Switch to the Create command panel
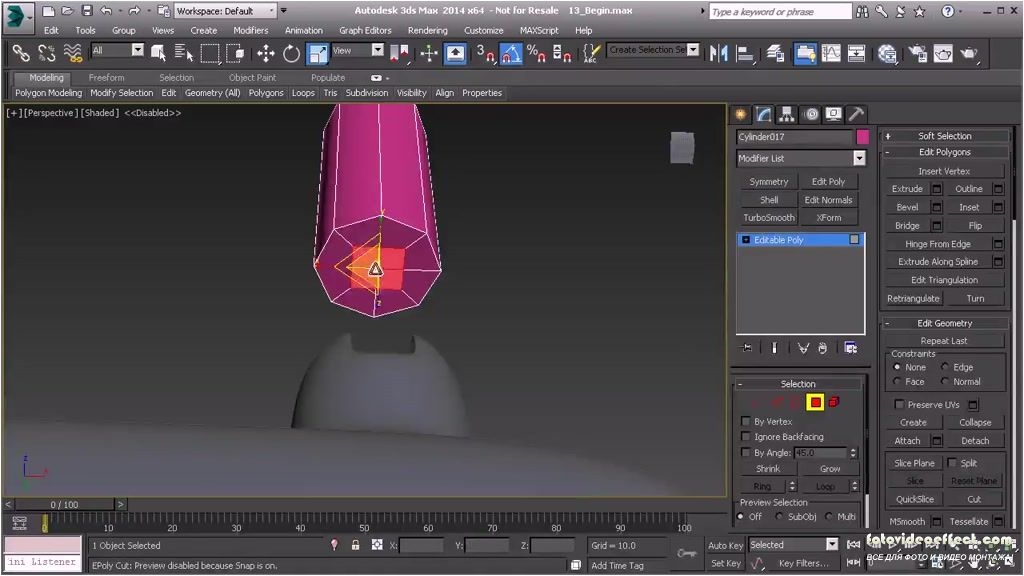The height and width of the screenshot is (576, 1024). 741,114
